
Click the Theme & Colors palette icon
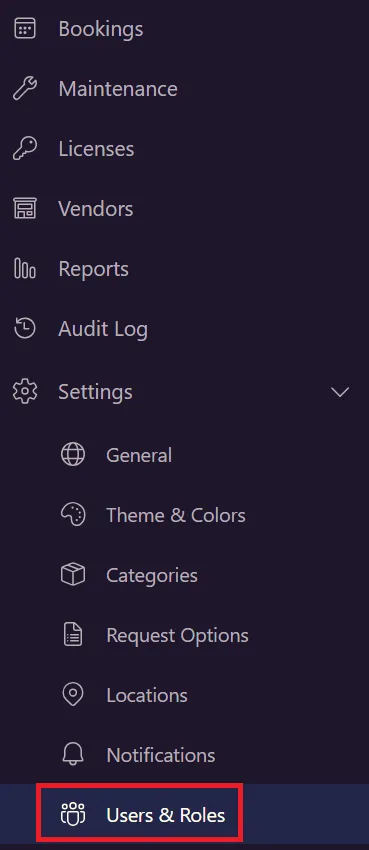pyautogui.click(x=73, y=515)
